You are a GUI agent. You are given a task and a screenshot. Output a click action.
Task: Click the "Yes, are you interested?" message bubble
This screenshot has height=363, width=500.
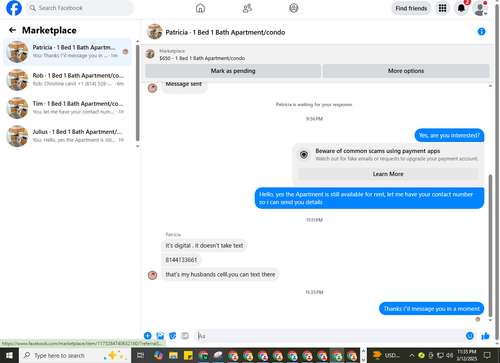(449, 135)
